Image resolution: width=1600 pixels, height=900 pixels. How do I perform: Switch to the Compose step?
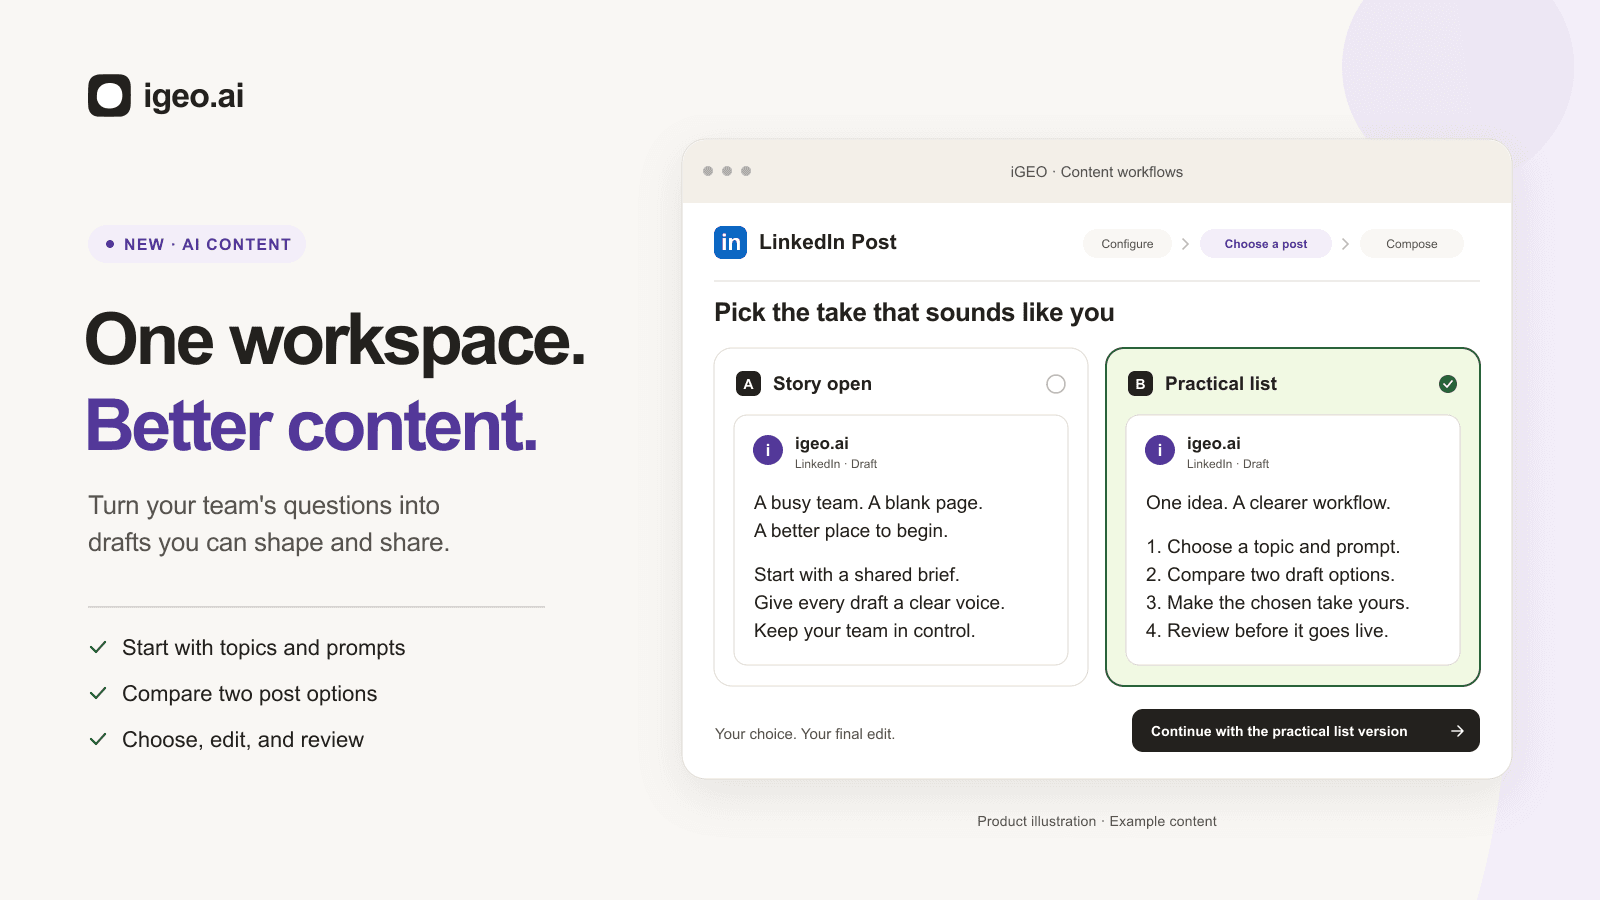tap(1411, 244)
